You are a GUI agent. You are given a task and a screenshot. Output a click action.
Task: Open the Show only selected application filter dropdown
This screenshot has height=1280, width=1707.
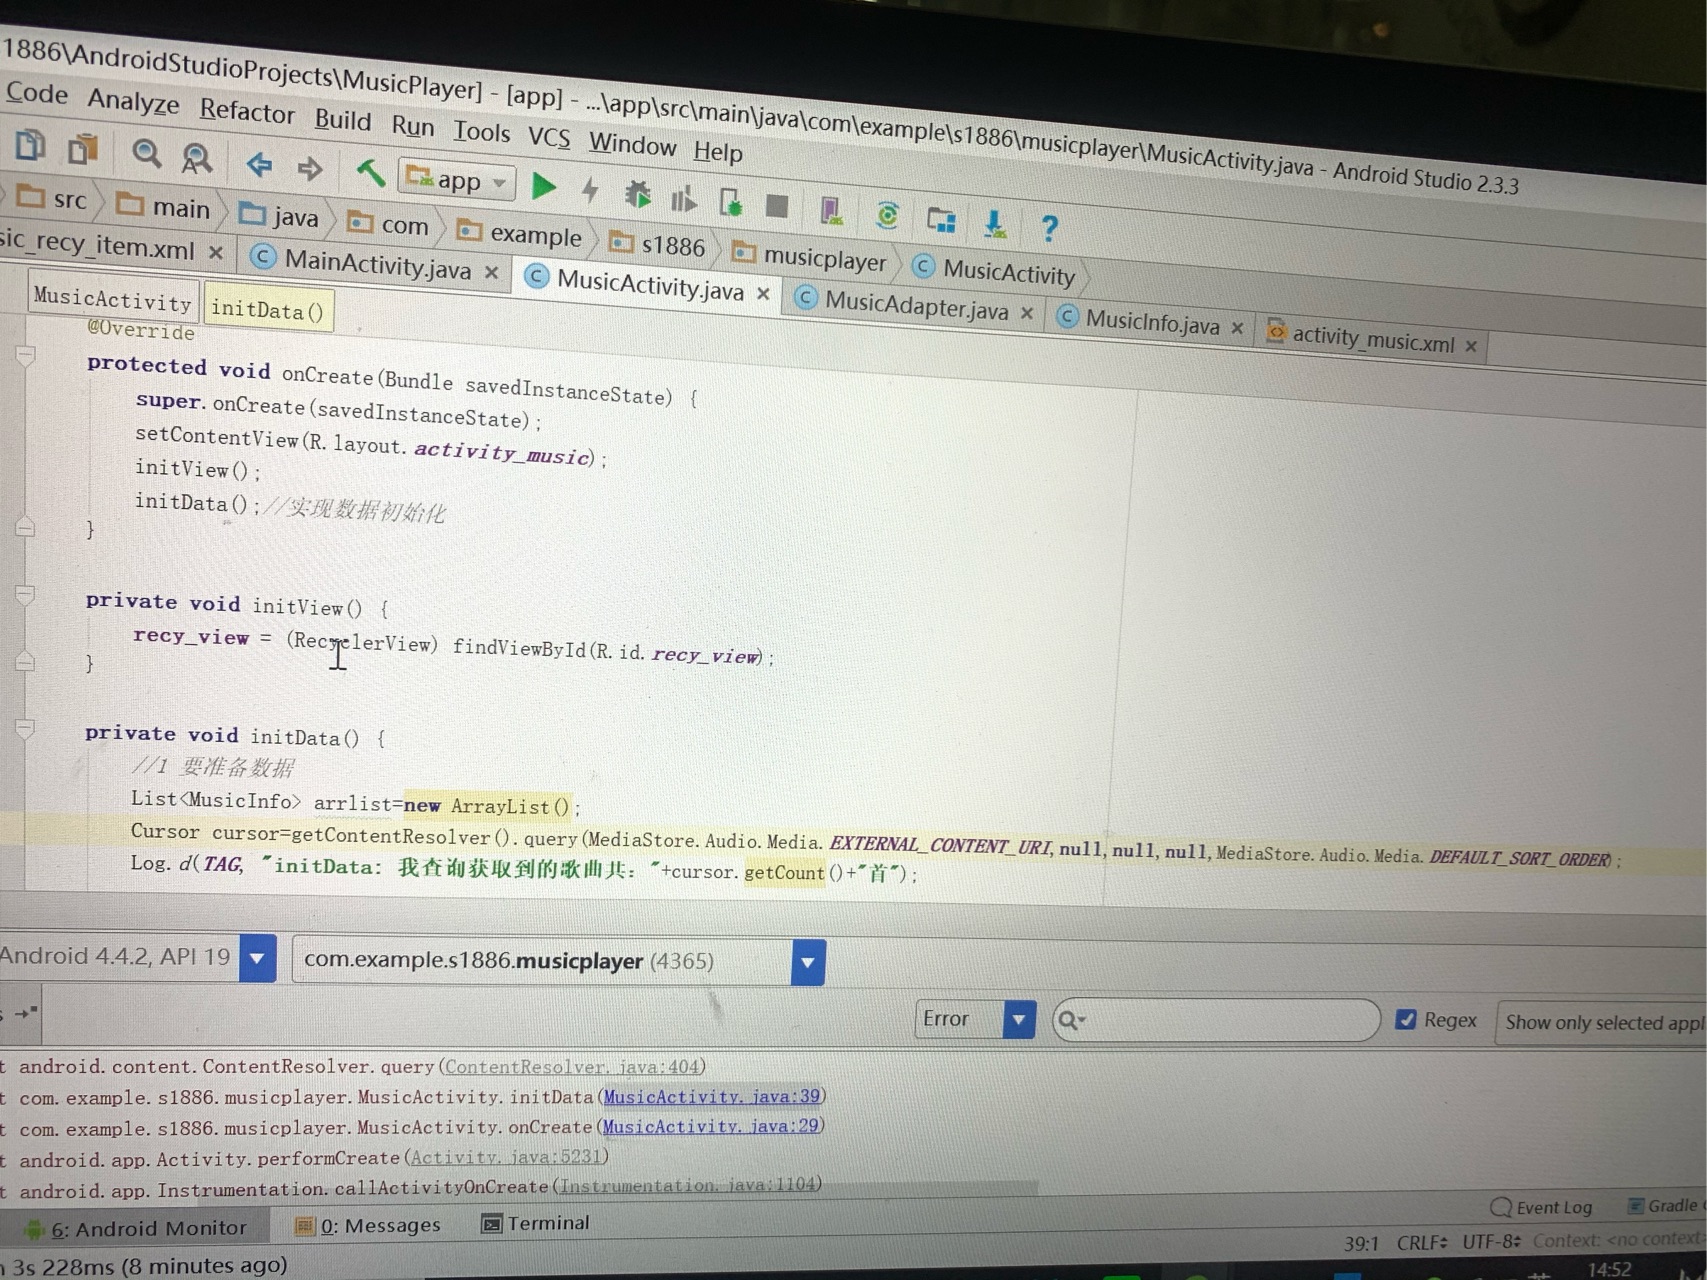point(1601,1022)
